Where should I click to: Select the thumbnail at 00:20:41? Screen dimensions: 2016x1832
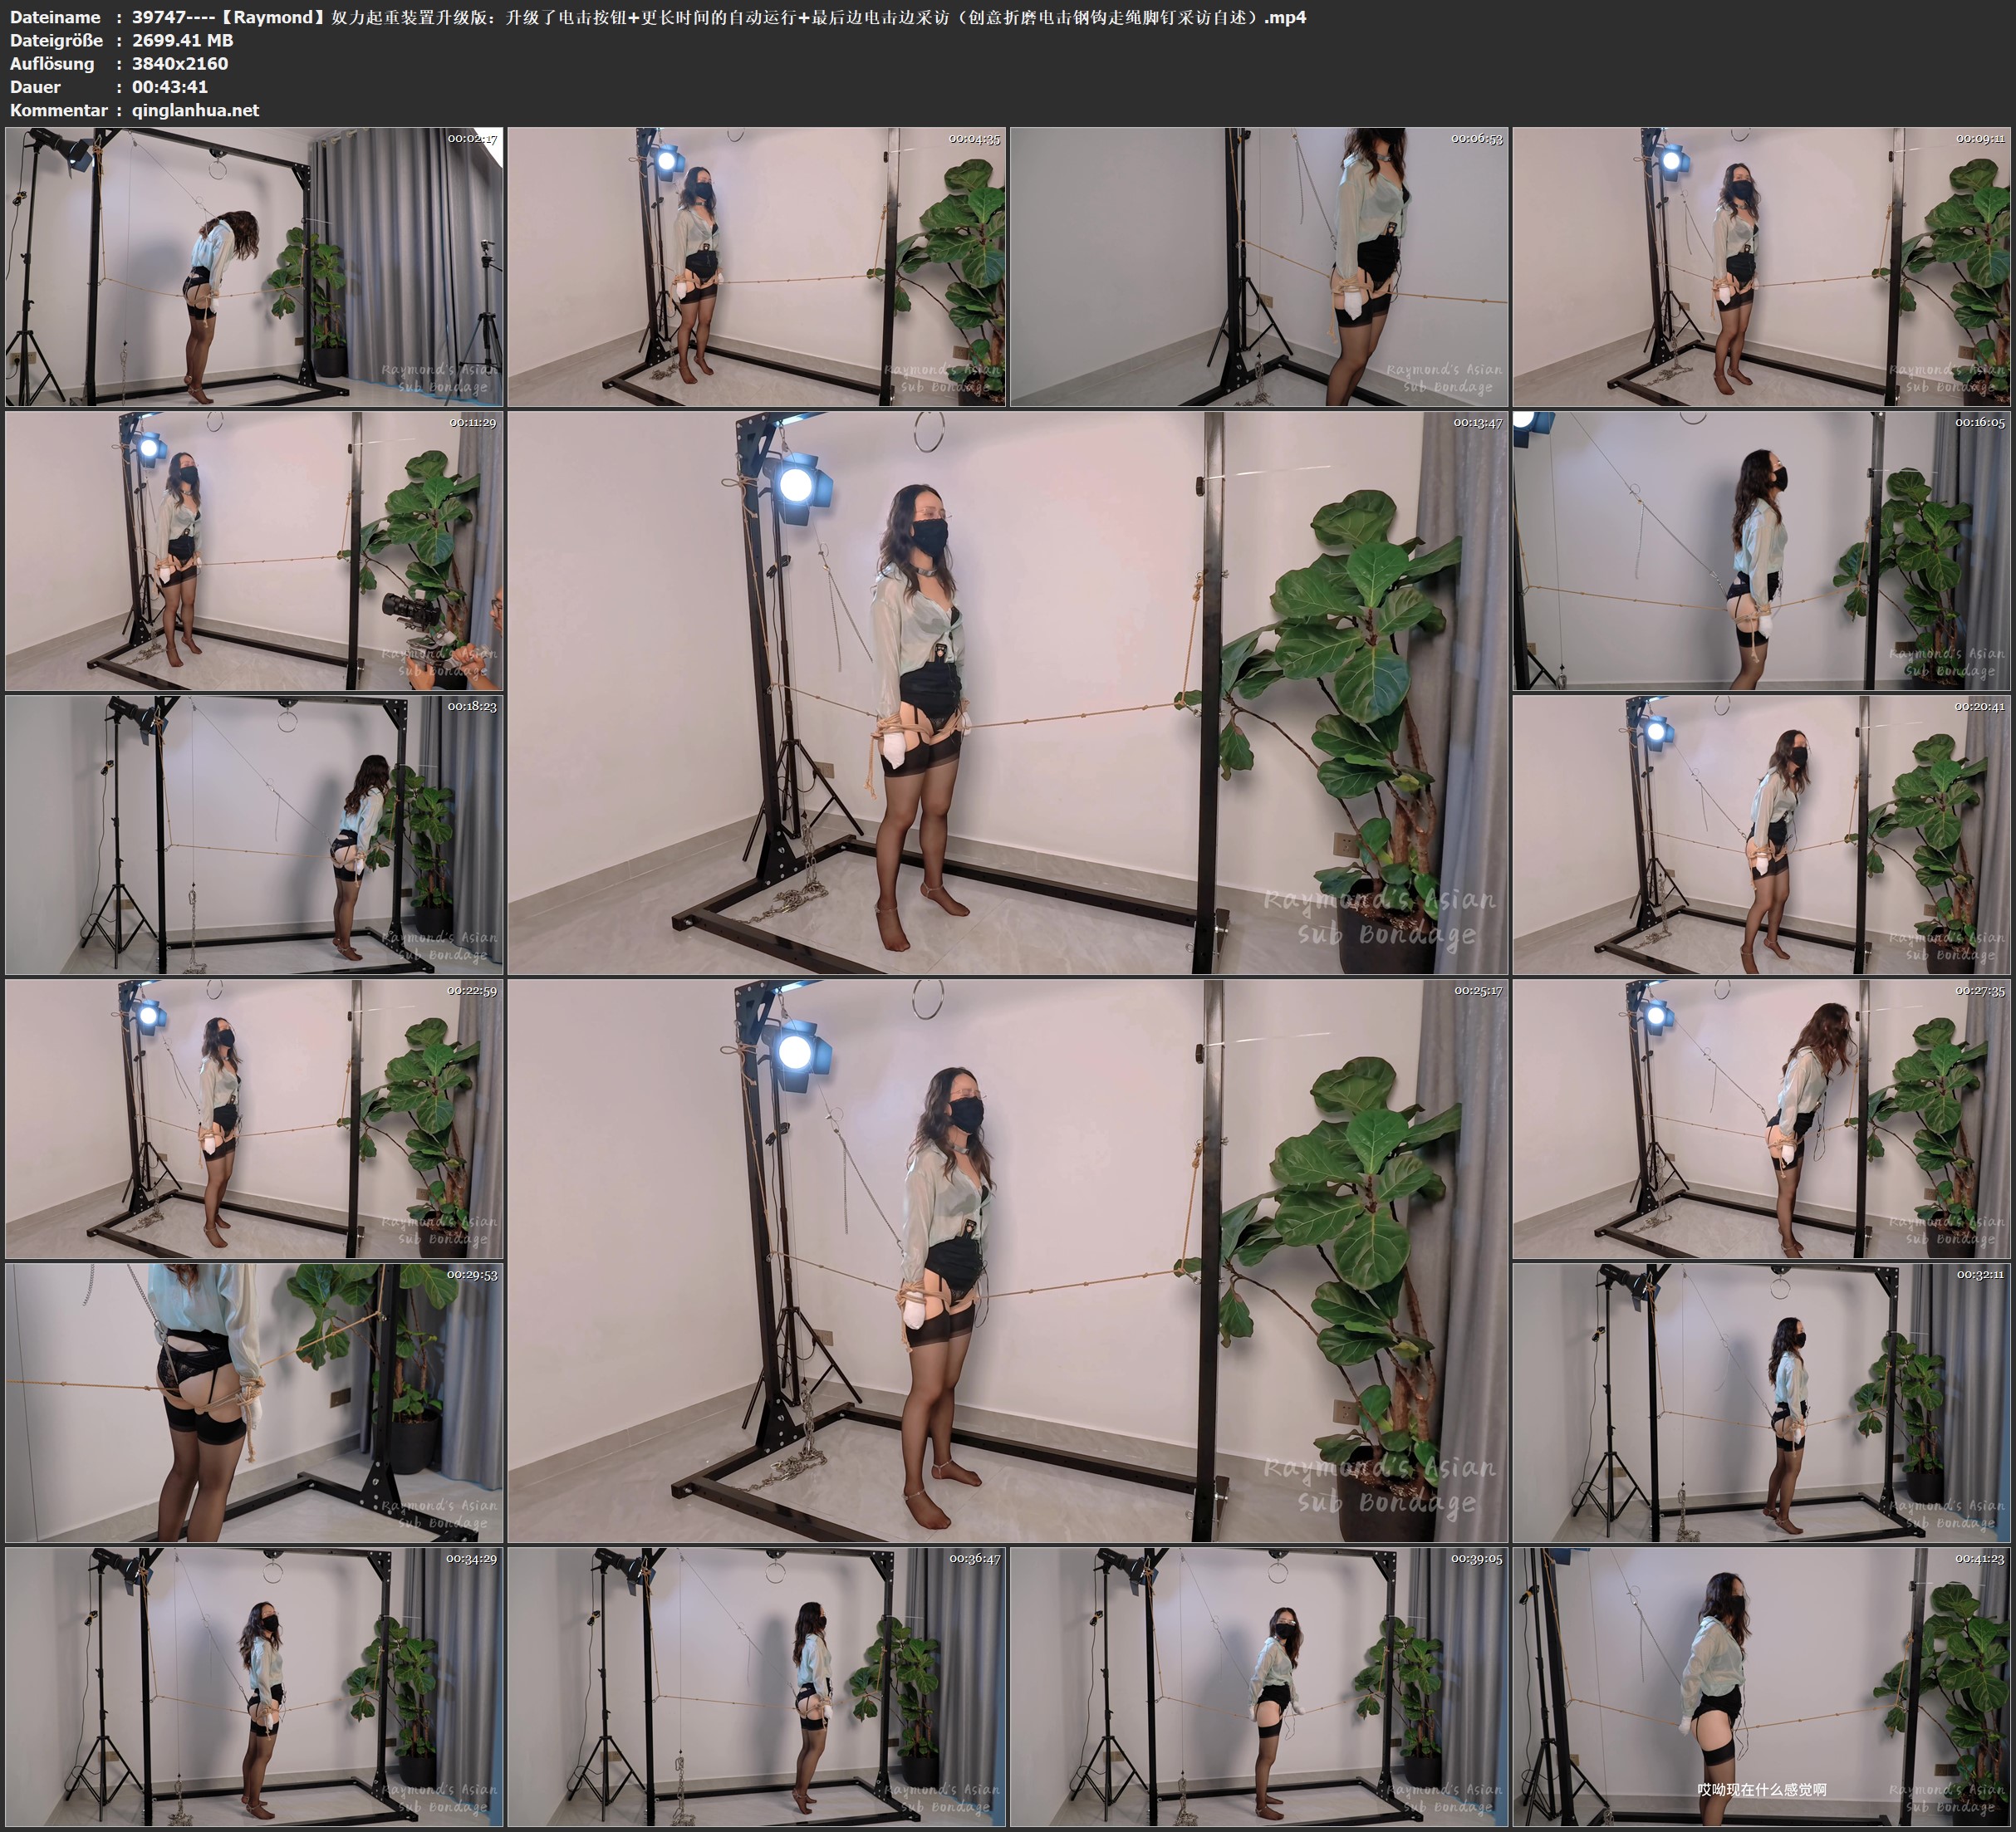(1761, 835)
